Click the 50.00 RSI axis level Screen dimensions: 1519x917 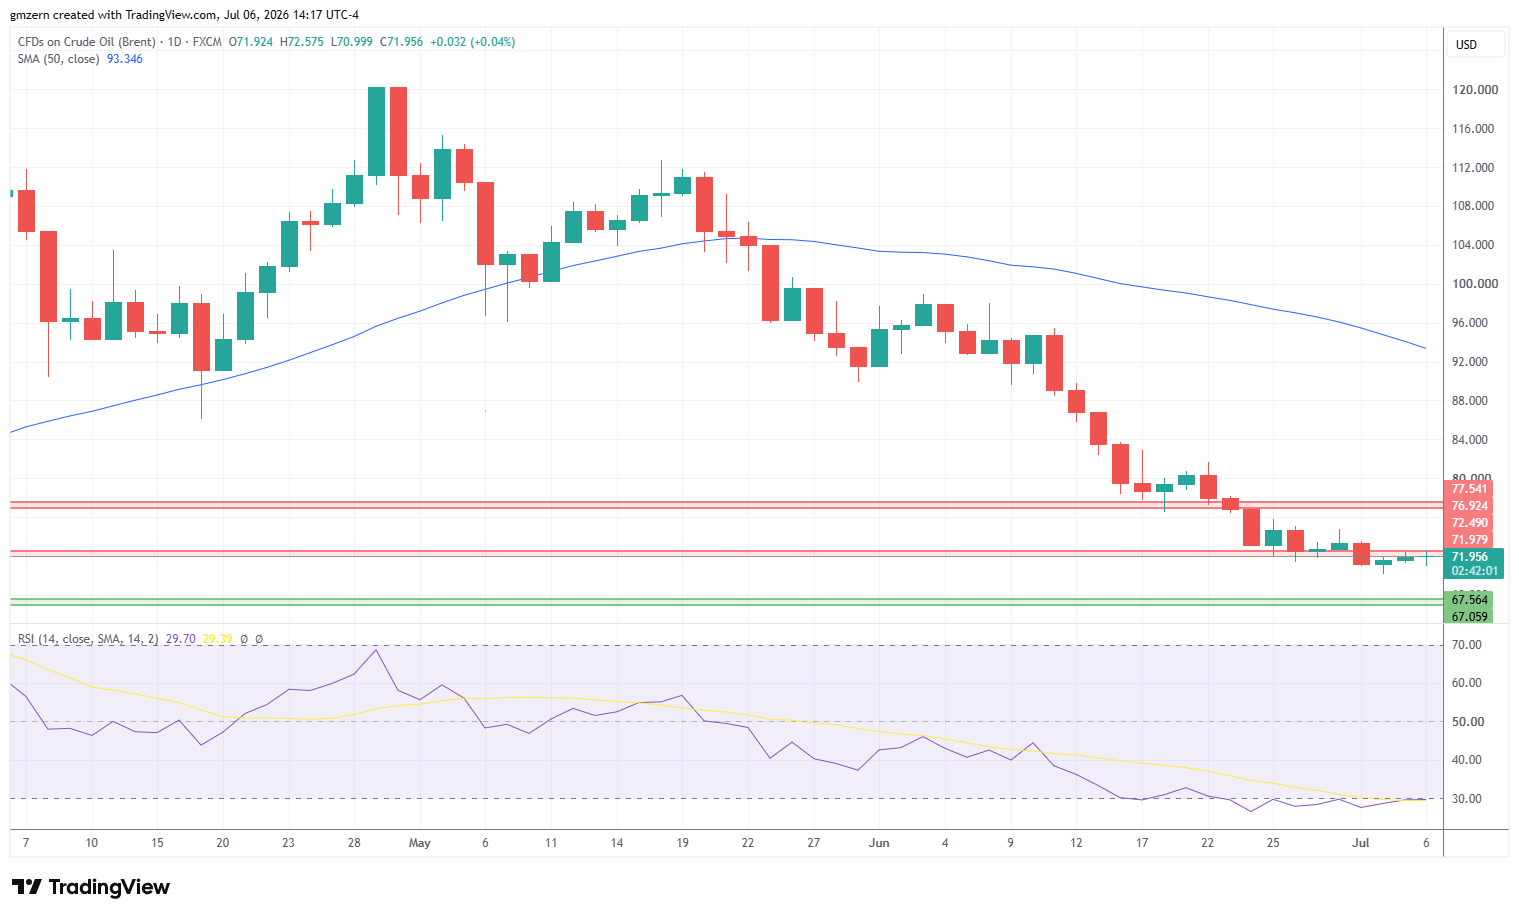[x=1467, y=722]
